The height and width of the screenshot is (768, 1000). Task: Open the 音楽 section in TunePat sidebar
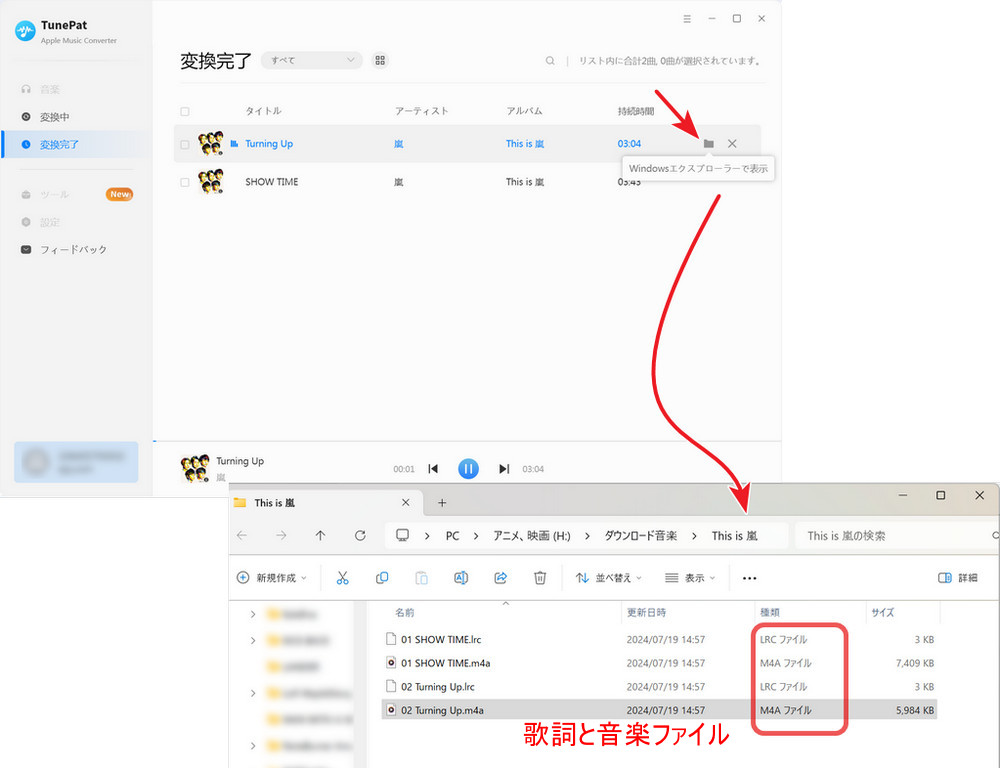point(50,89)
